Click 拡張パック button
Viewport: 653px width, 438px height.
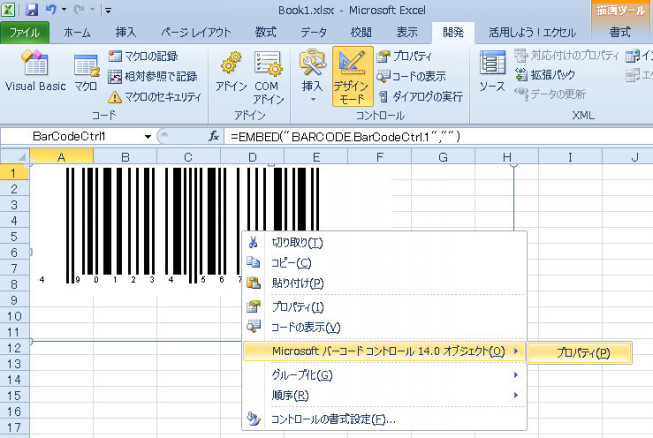coord(545,75)
